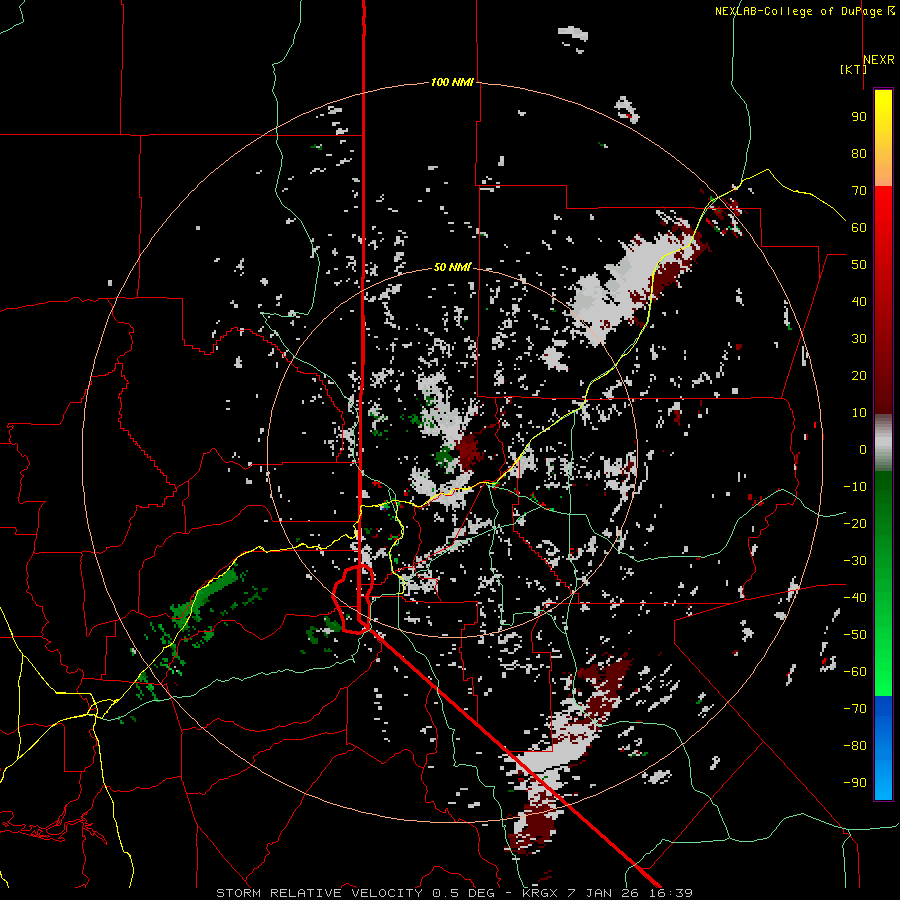Select the -70 value on the velocity scale

click(x=855, y=709)
